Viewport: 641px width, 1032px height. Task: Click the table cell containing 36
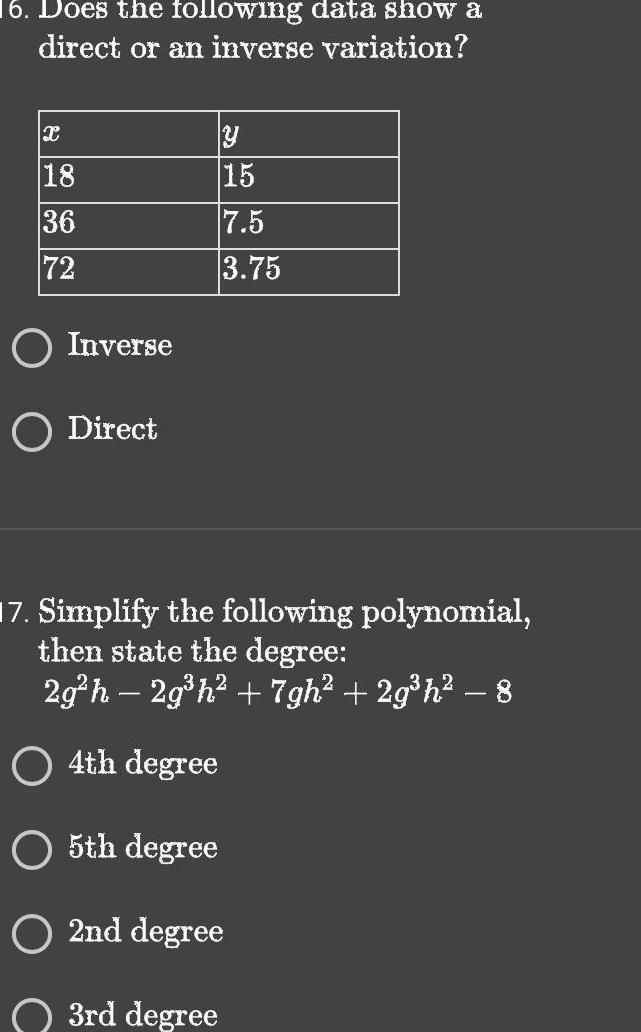[x=128, y=223]
